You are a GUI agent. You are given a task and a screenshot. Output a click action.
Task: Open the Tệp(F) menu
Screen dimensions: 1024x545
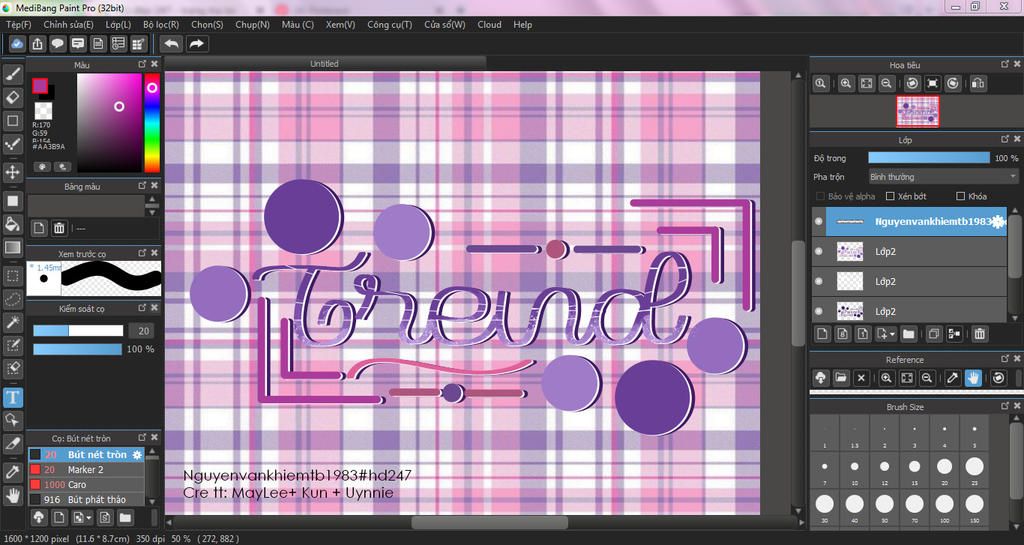tap(18, 24)
